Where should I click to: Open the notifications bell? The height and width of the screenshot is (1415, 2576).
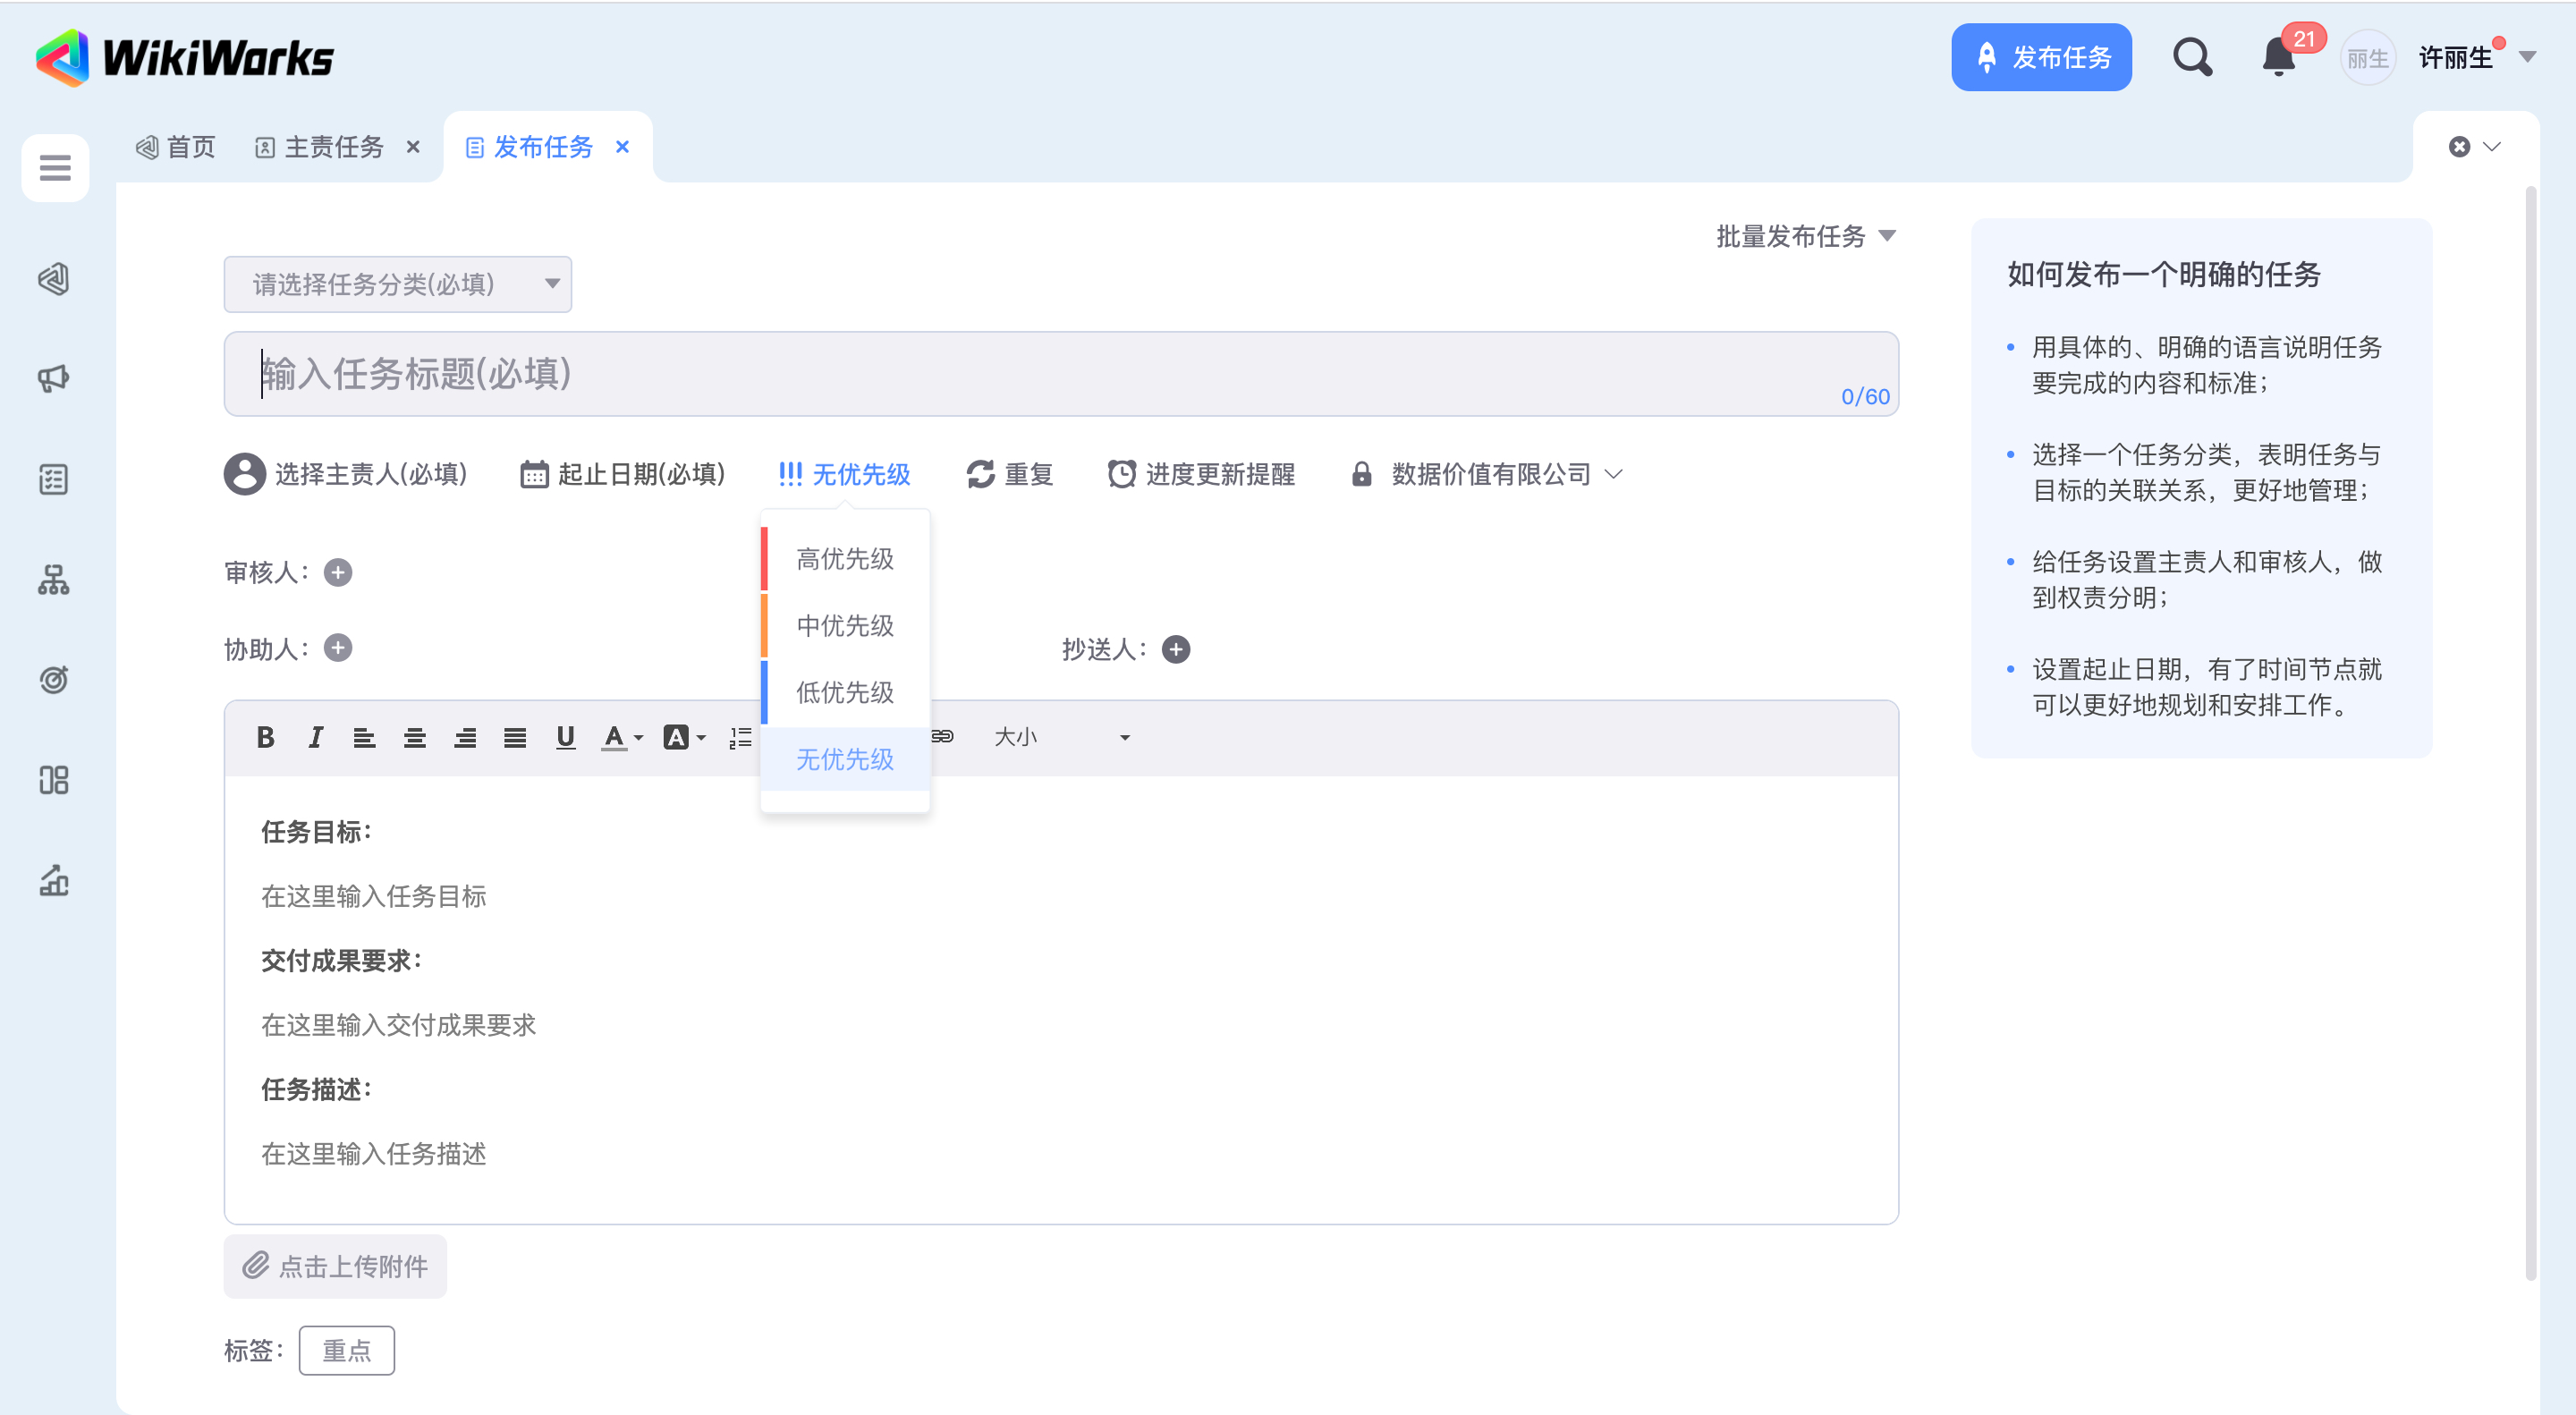(2278, 57)
